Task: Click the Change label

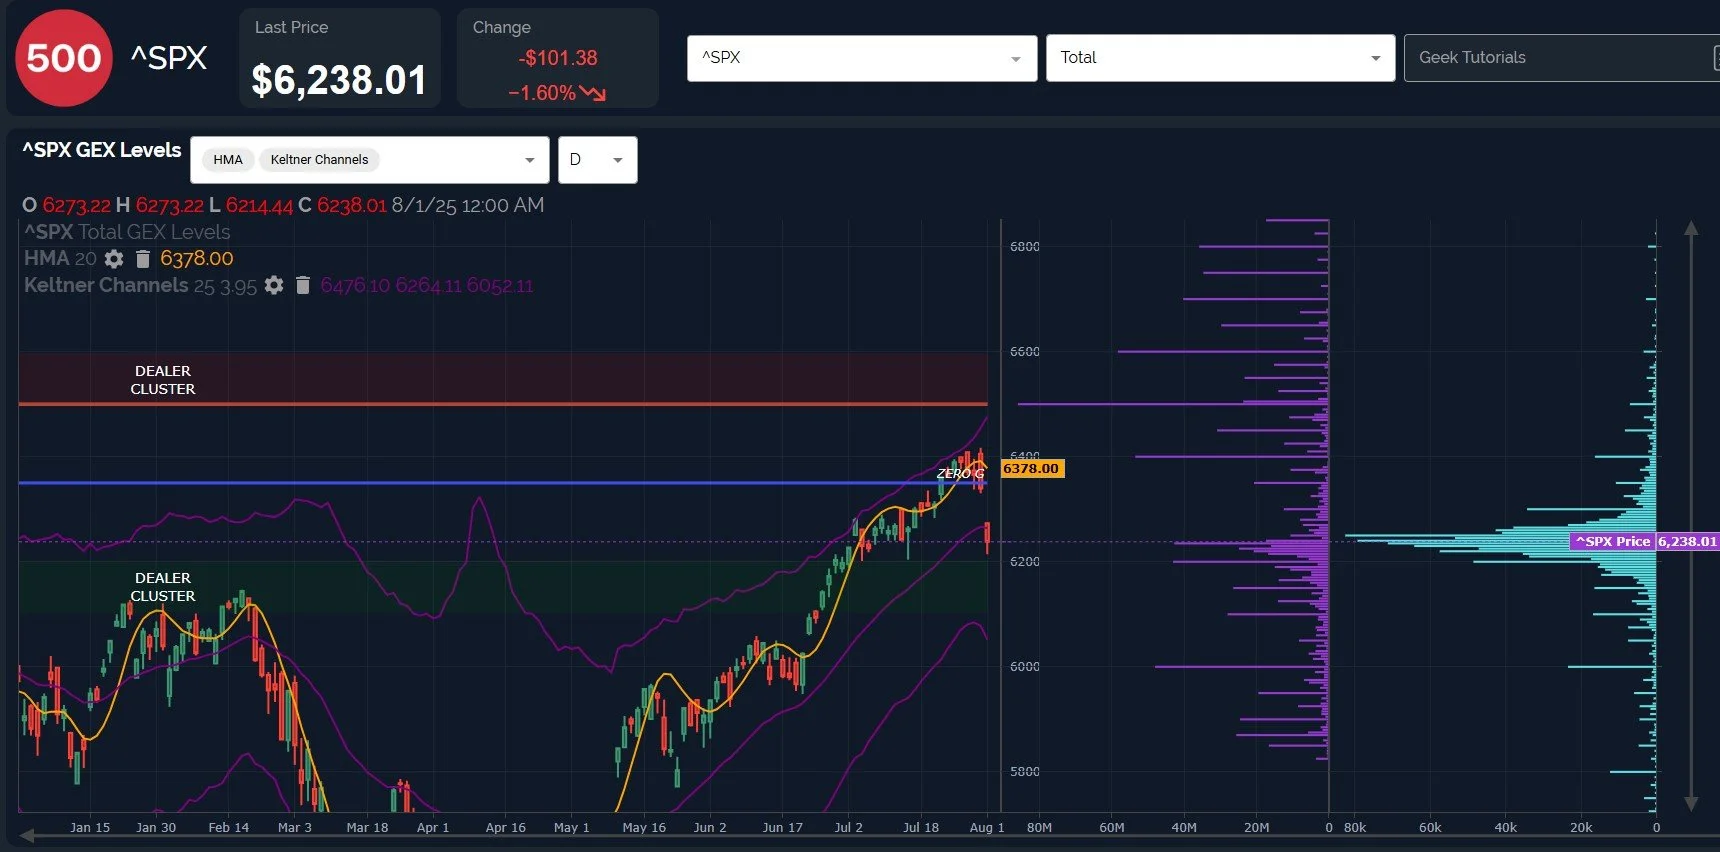Action: click(x=502, y=28)
